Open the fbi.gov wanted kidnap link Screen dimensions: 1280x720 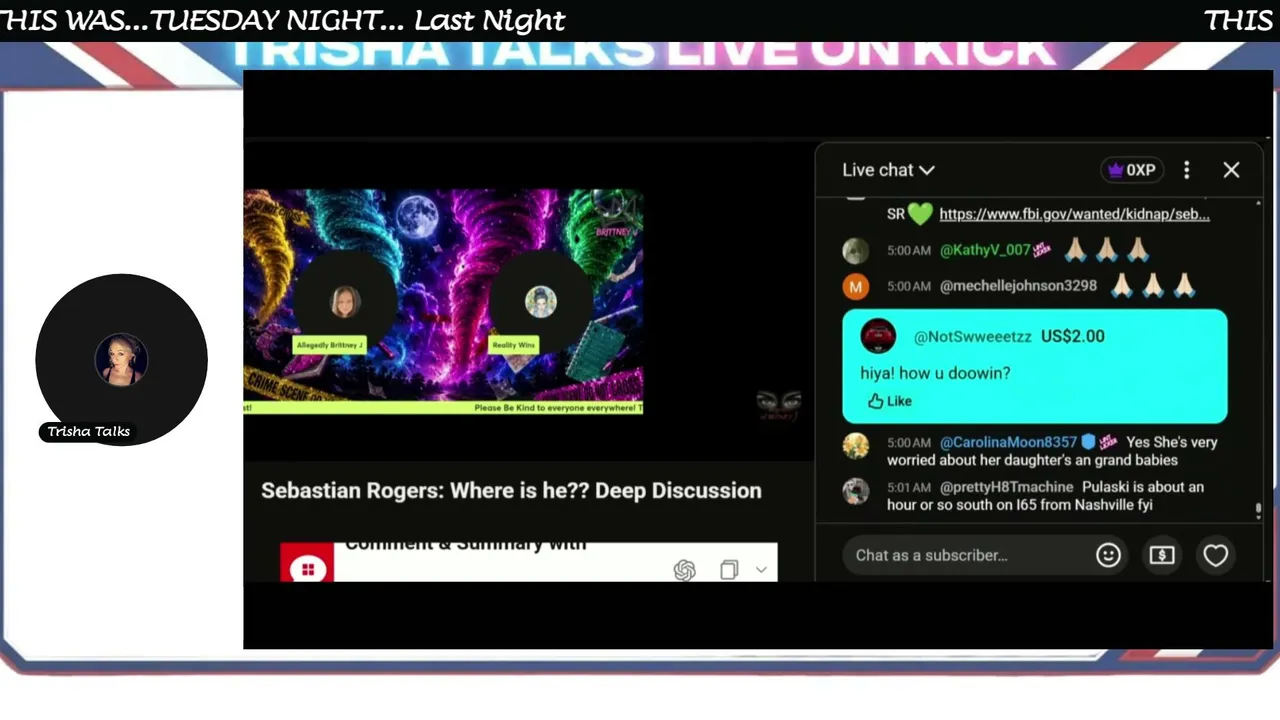point(1074,214)
